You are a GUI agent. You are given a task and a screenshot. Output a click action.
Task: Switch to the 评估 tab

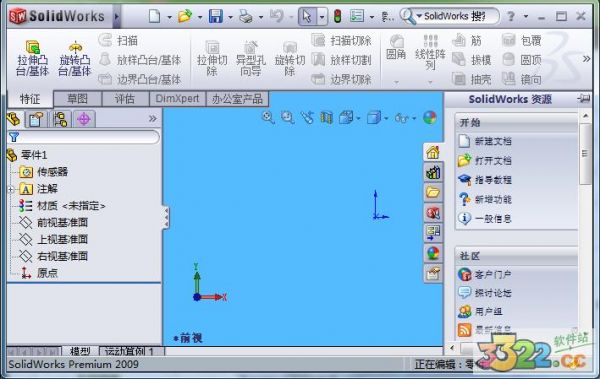click(125, 99)
